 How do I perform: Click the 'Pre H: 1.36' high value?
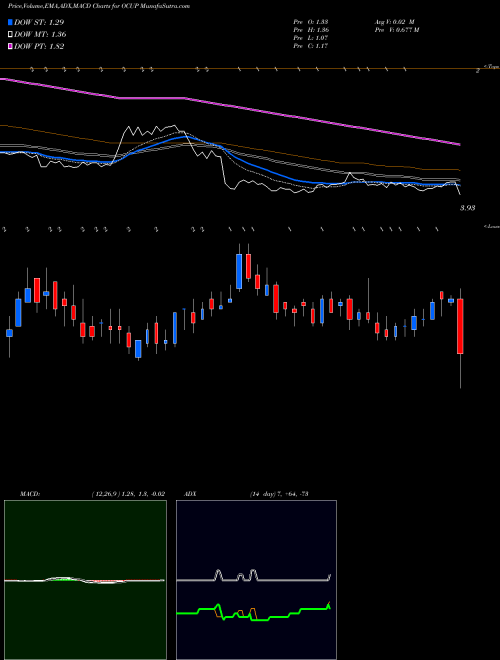coord(311,30)
